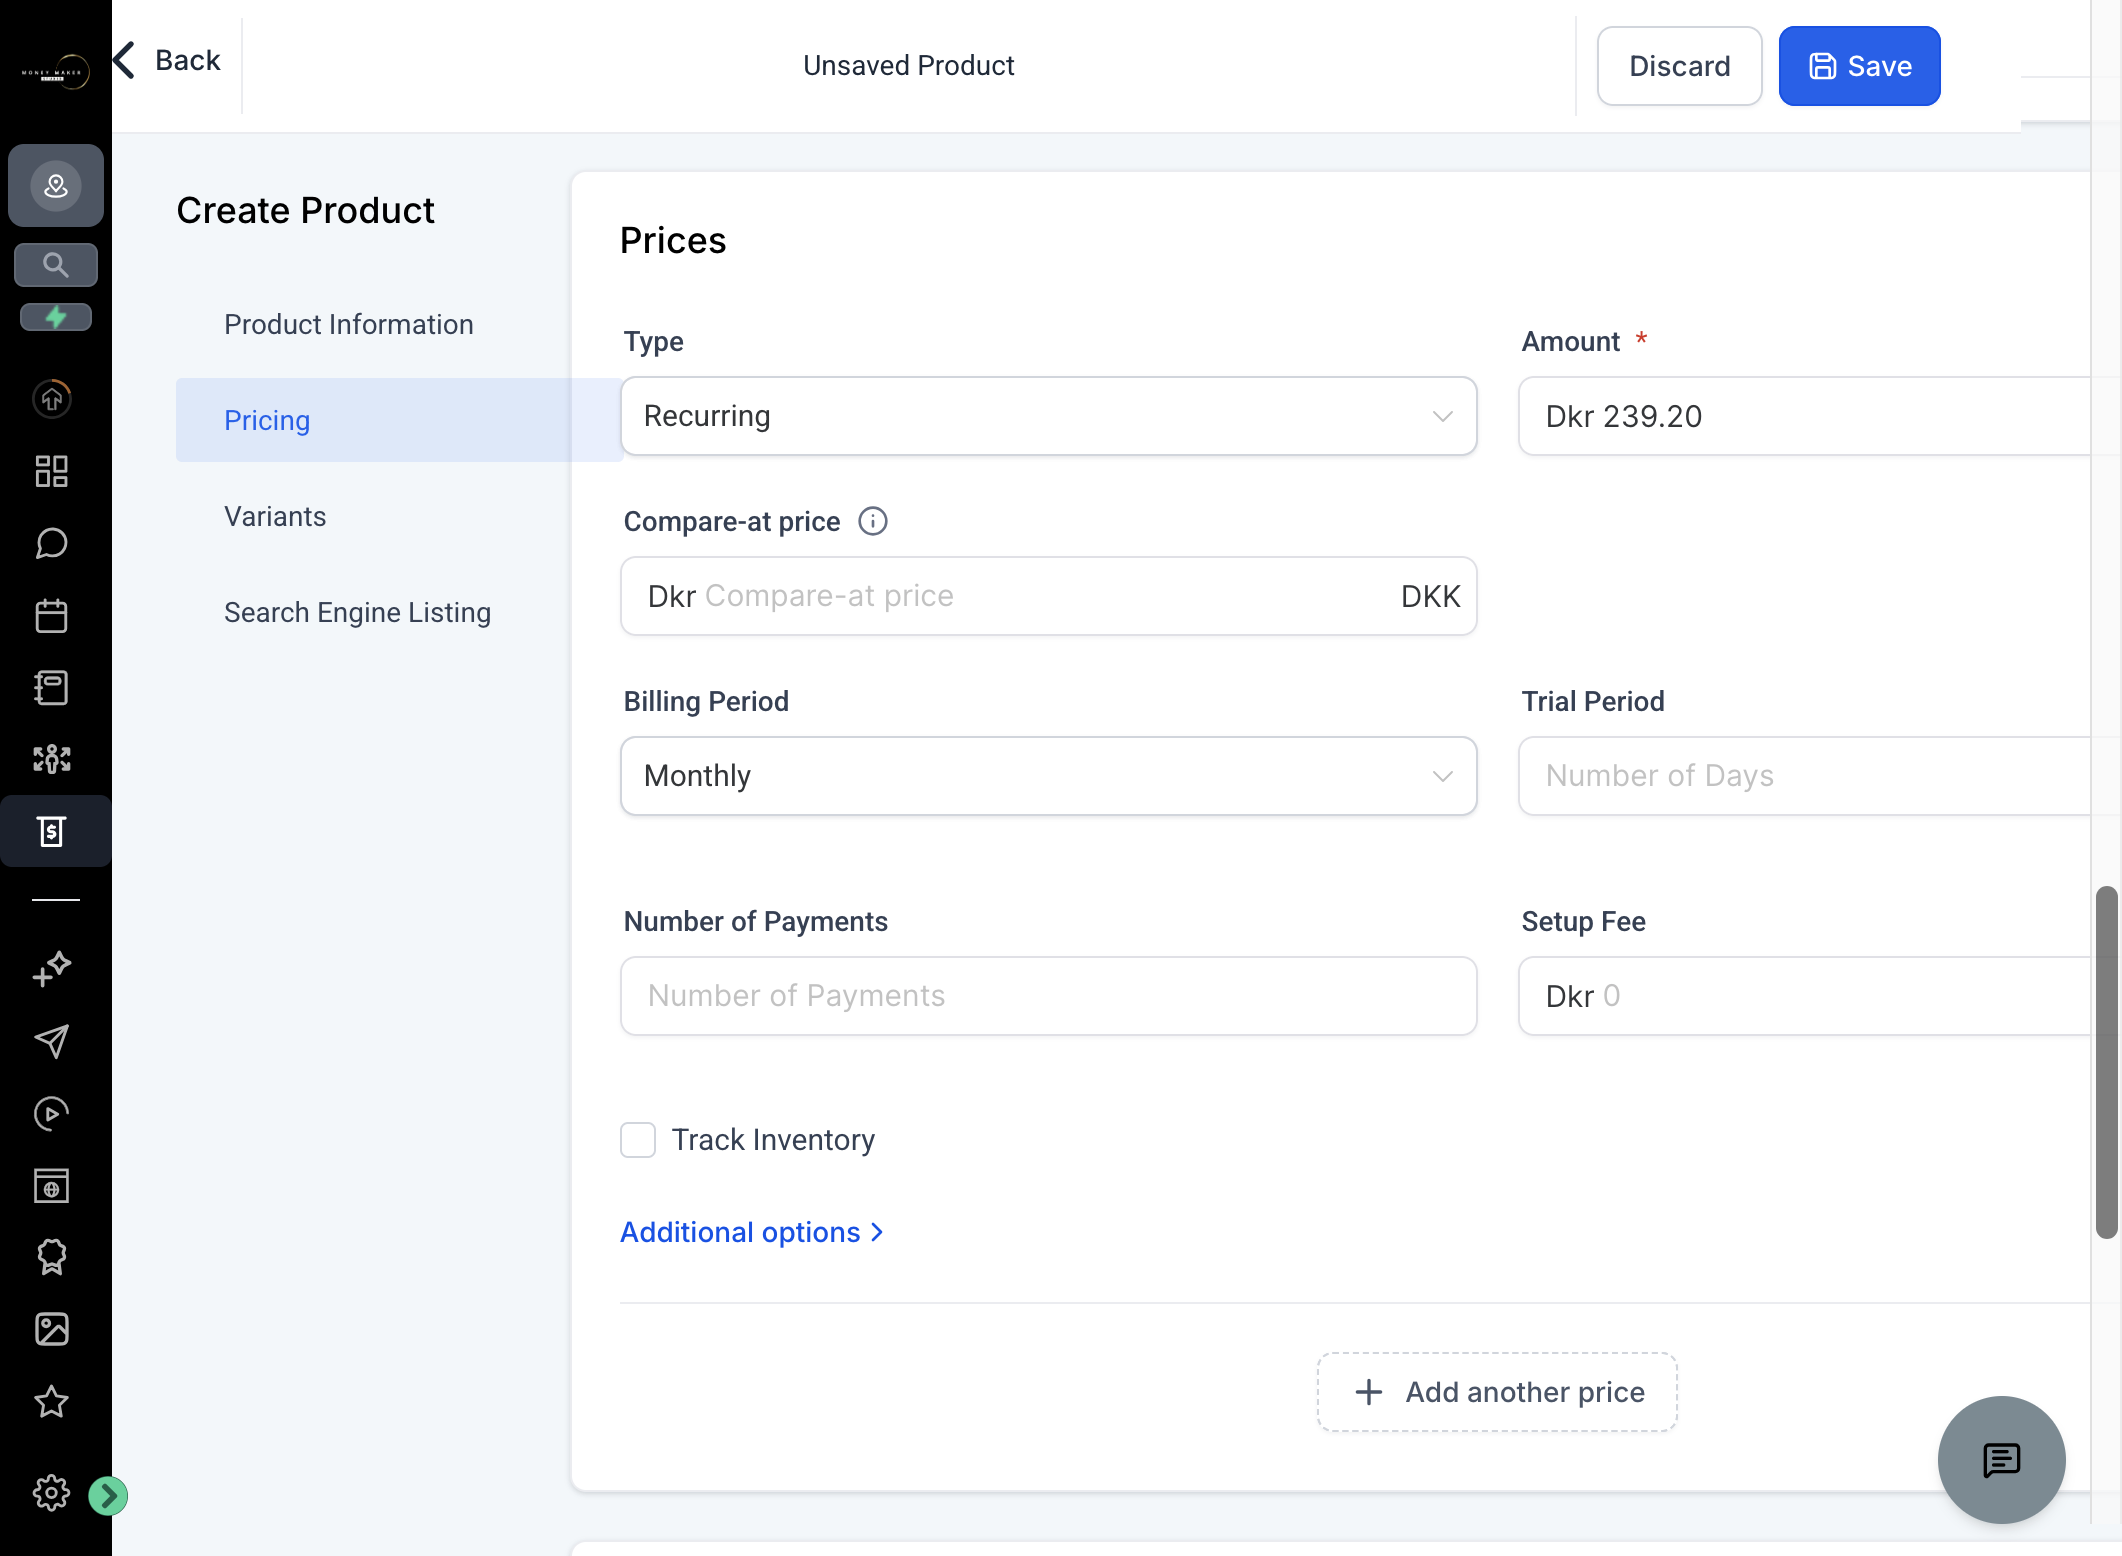Click Compare-at price info icon
This screenshot has width=2122, height=1556.
coord(872,521)
